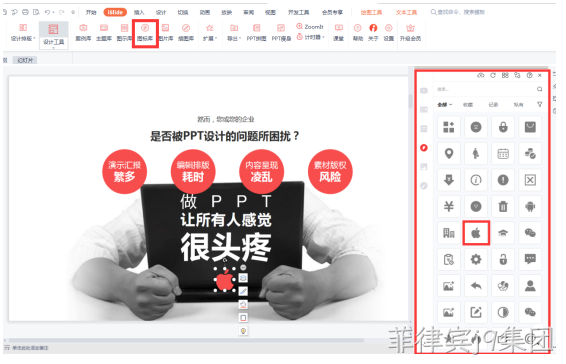Image resolution: width=566 pixels, height=364 pixels.
Task: Click the lightbulb suggestion beside apple shape
Action: [x=243, y=331]
